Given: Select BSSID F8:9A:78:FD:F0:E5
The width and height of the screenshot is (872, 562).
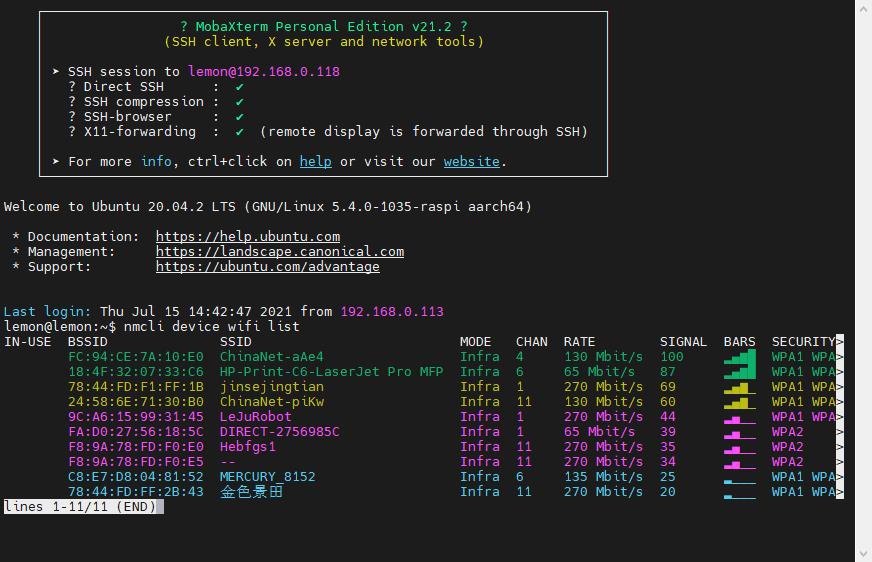Looking at the screenshot, I should click(x=136, y=461).
